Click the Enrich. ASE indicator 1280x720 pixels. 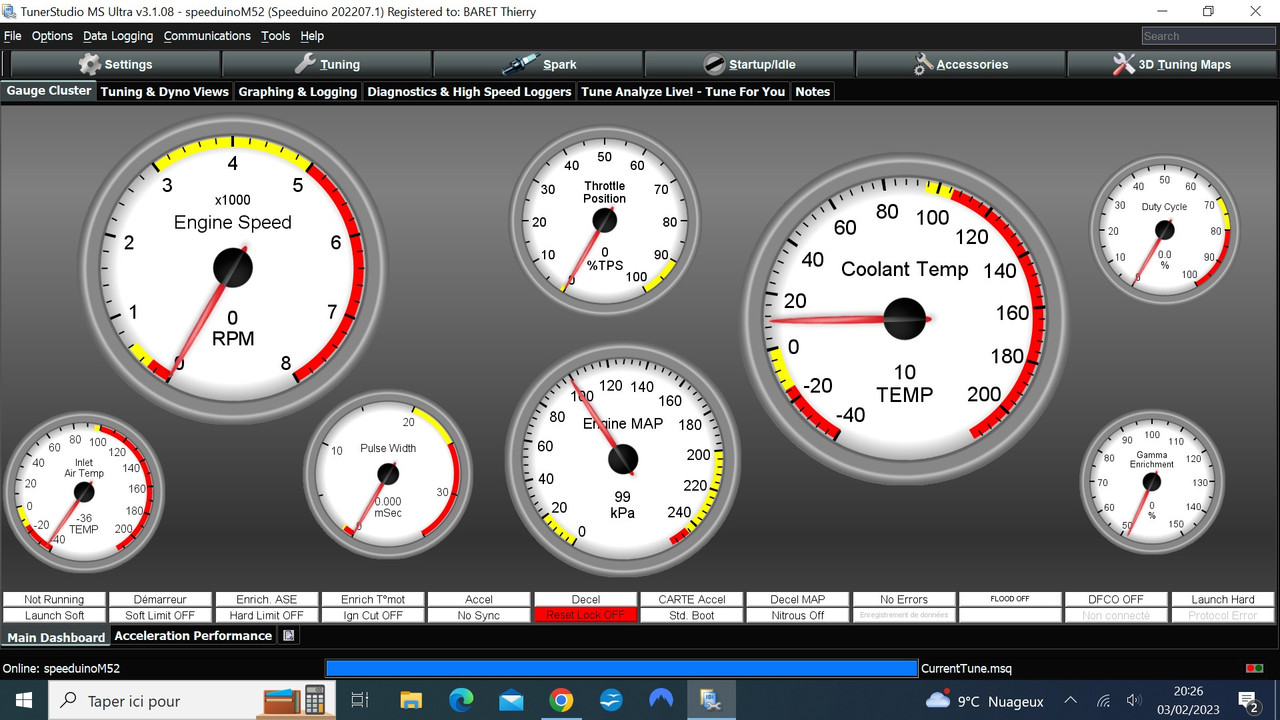pos(266,599)
